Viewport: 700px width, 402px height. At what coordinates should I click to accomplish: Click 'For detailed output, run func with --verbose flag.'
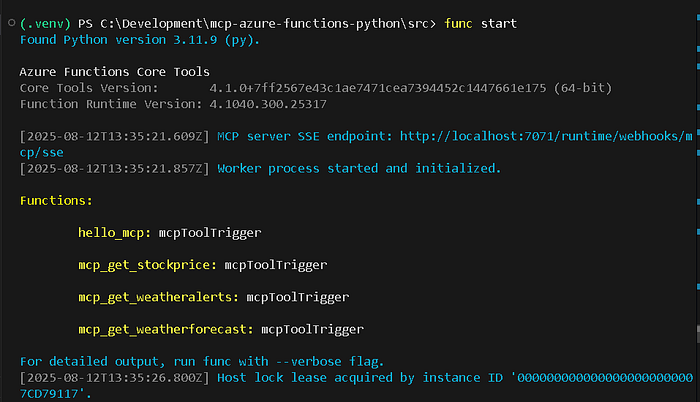tap(202, 361)
